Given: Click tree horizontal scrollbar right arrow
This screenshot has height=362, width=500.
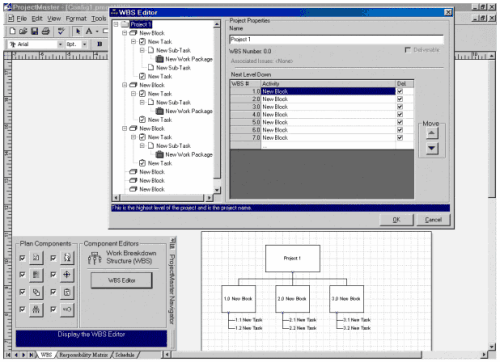Looking at the screenshot, I should coord(209,197).
